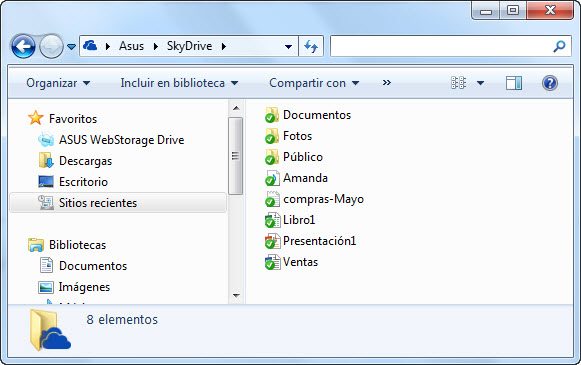Click the Descargas folder icon
581x365 pixels.
point(46,160)
